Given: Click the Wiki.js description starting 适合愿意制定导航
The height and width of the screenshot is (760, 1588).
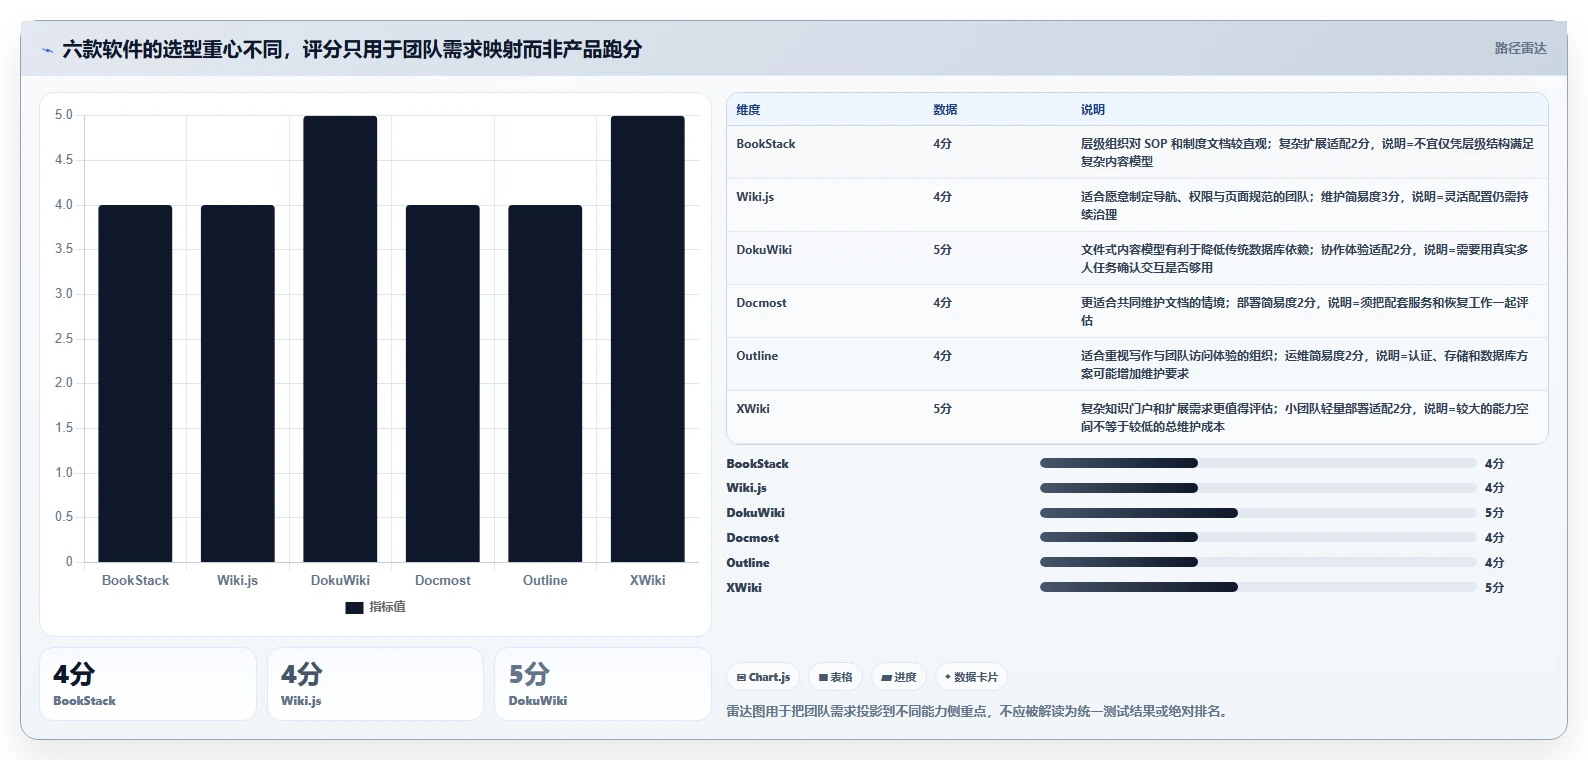Looking at the screenshot, I should [x=1305, y=205].
